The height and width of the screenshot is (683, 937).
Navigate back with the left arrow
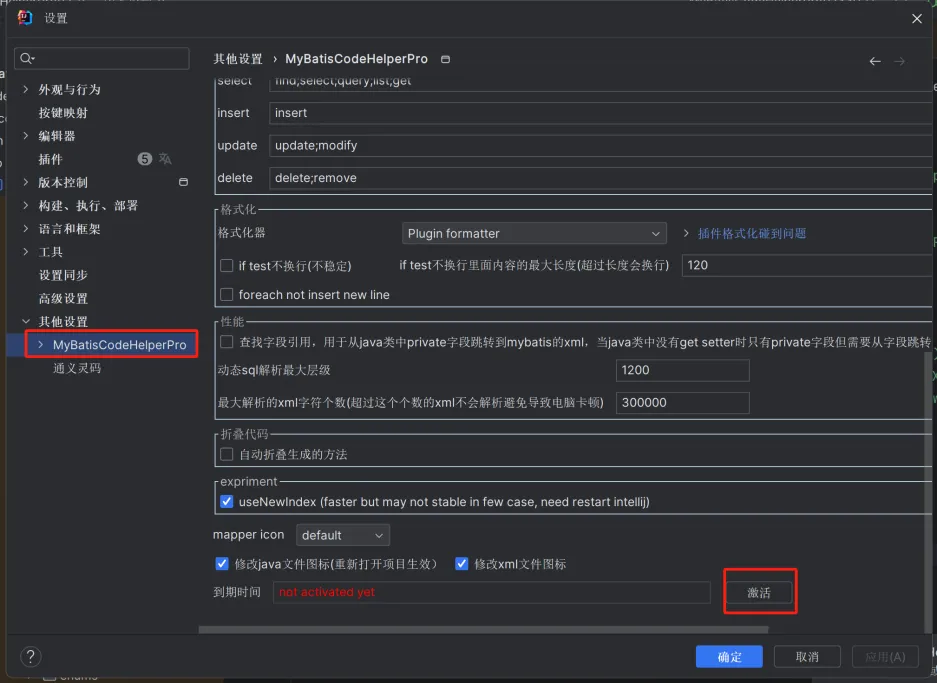[875, 61]
